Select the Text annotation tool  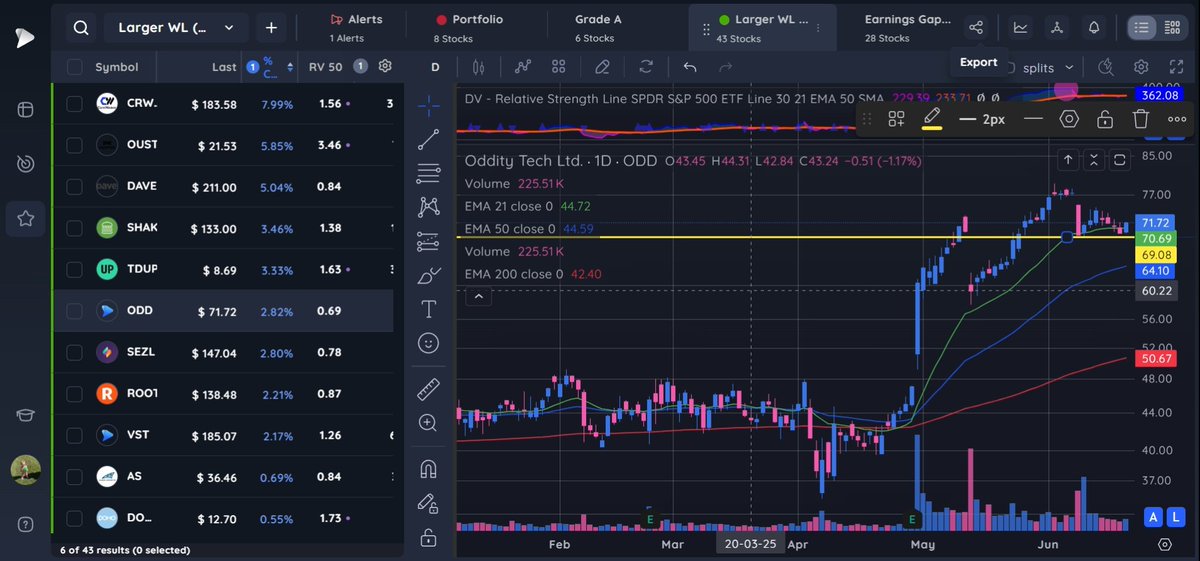point(429,309)
